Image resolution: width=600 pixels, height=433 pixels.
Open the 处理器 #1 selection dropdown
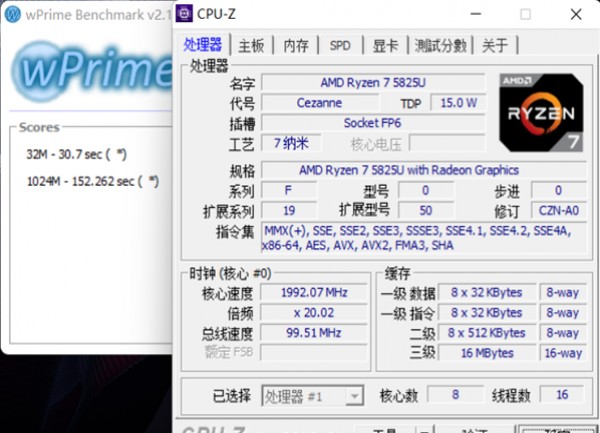tap(312, 396)
